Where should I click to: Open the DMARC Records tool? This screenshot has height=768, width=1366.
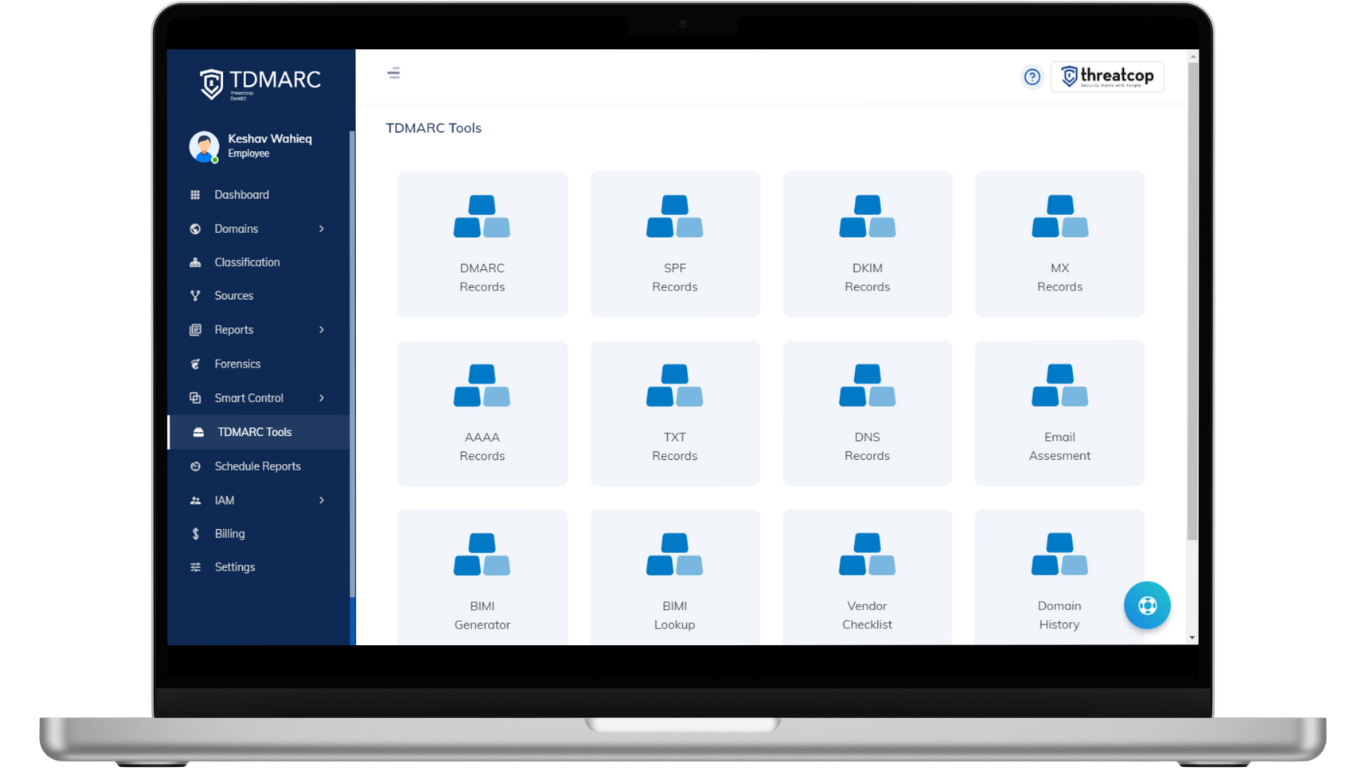coord(482,244)
